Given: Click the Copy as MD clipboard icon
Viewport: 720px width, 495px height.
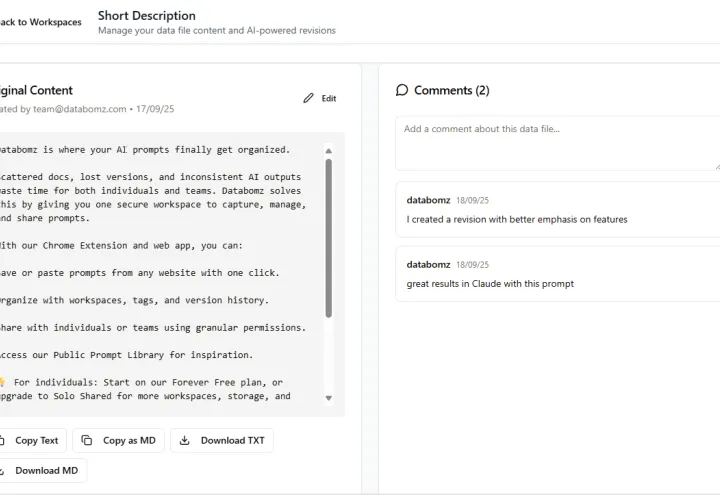Looking at the screenshot, I should (86, 440).
